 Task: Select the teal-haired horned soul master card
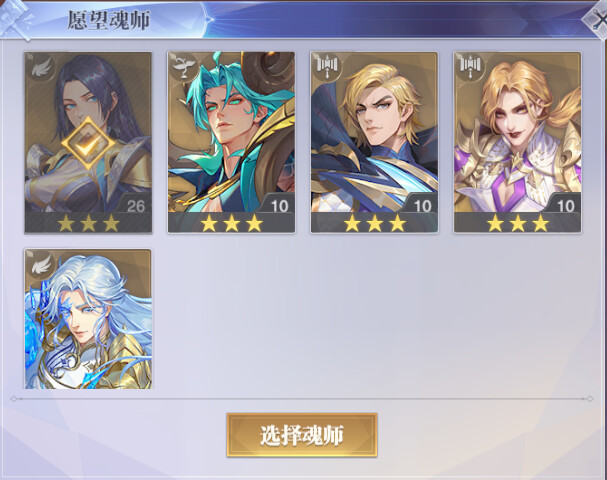coord(231,143)
